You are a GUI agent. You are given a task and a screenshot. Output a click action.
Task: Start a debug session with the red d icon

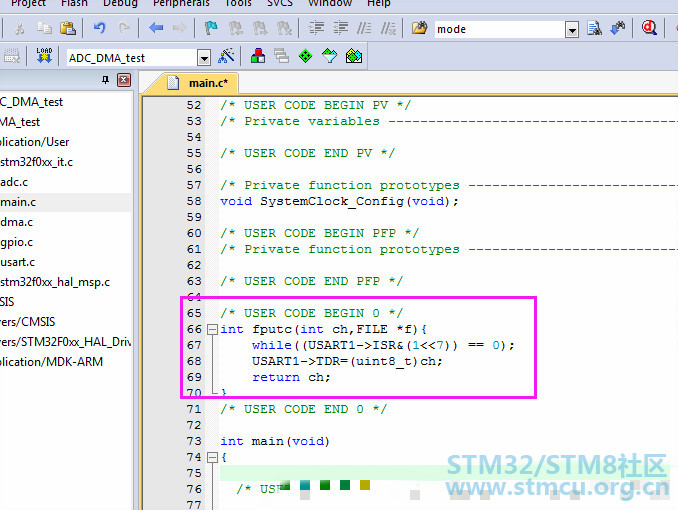pyautogui.click(x=649, y=29)
